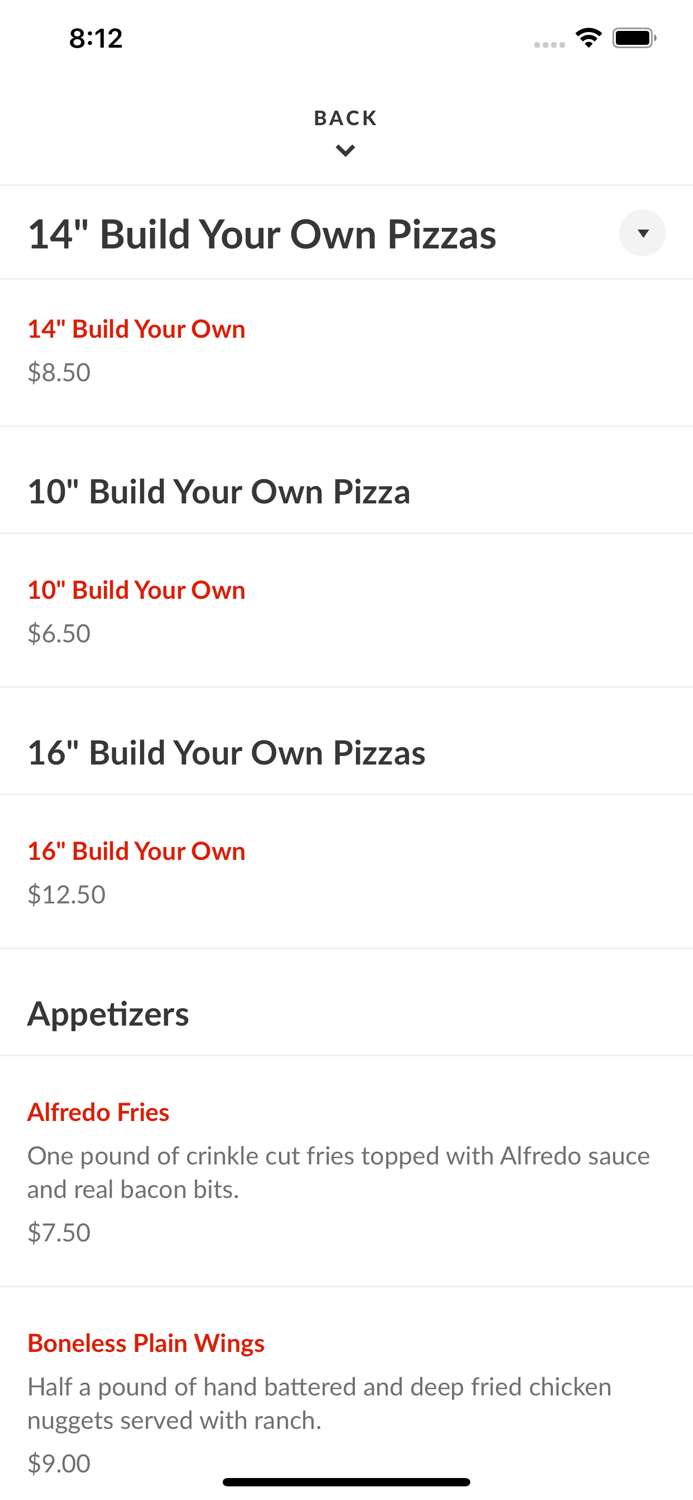Tap the home indicator bar at bottom
Image resolution: width=693 pixels, height=1500 pixels.
[x=346, y=1481]
